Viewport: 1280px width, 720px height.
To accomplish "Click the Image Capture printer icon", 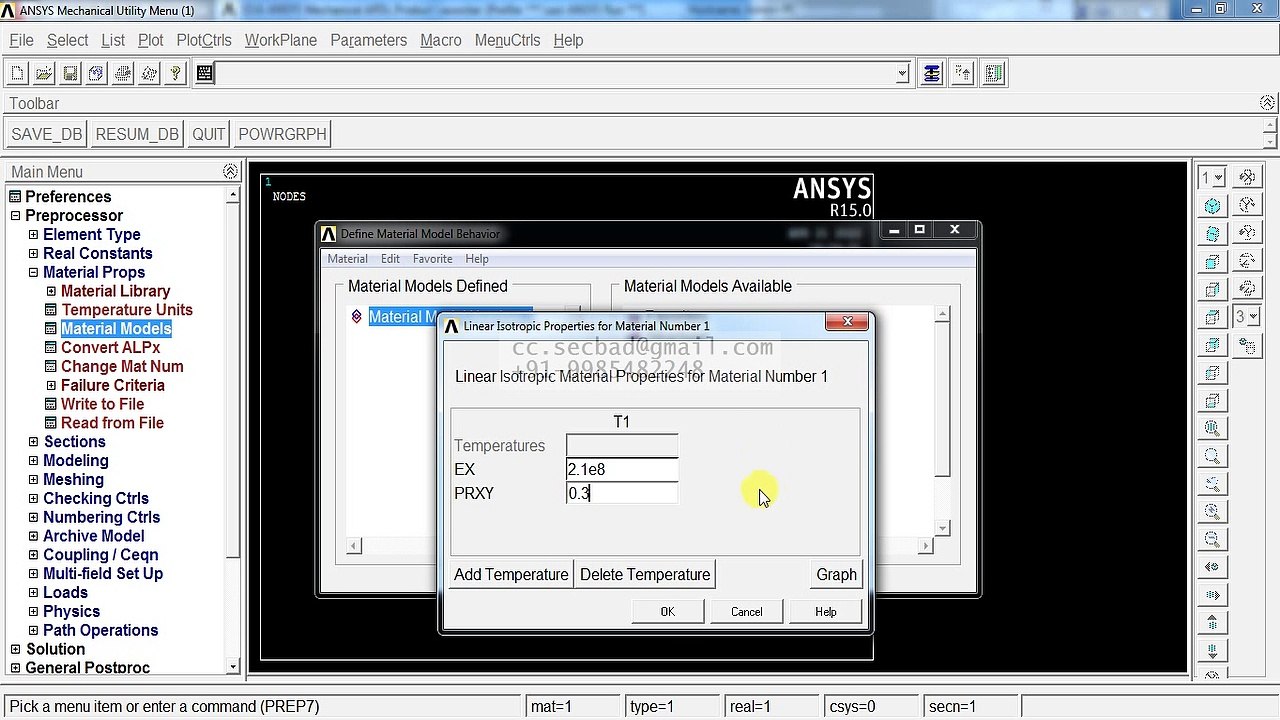I will tap(122, 73).
